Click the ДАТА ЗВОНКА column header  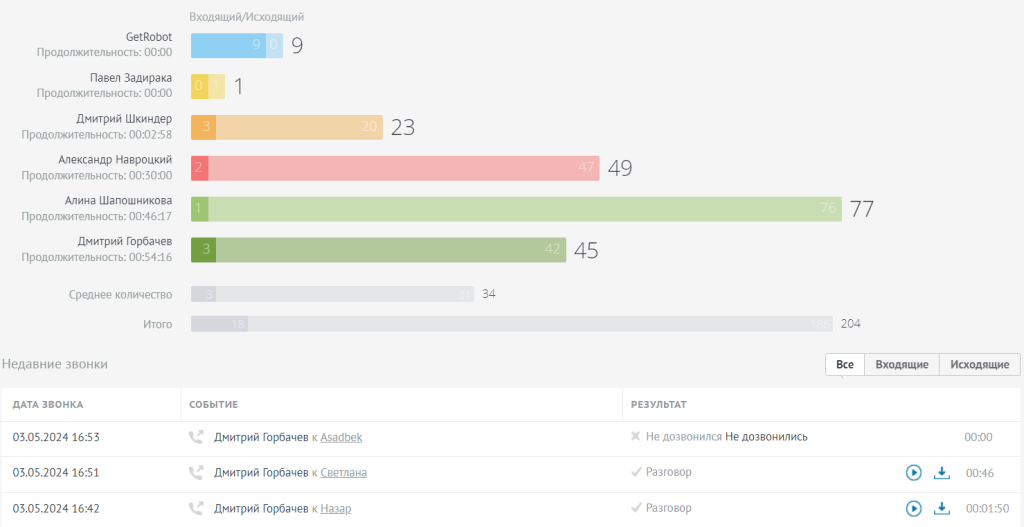(x=48, y=405)
